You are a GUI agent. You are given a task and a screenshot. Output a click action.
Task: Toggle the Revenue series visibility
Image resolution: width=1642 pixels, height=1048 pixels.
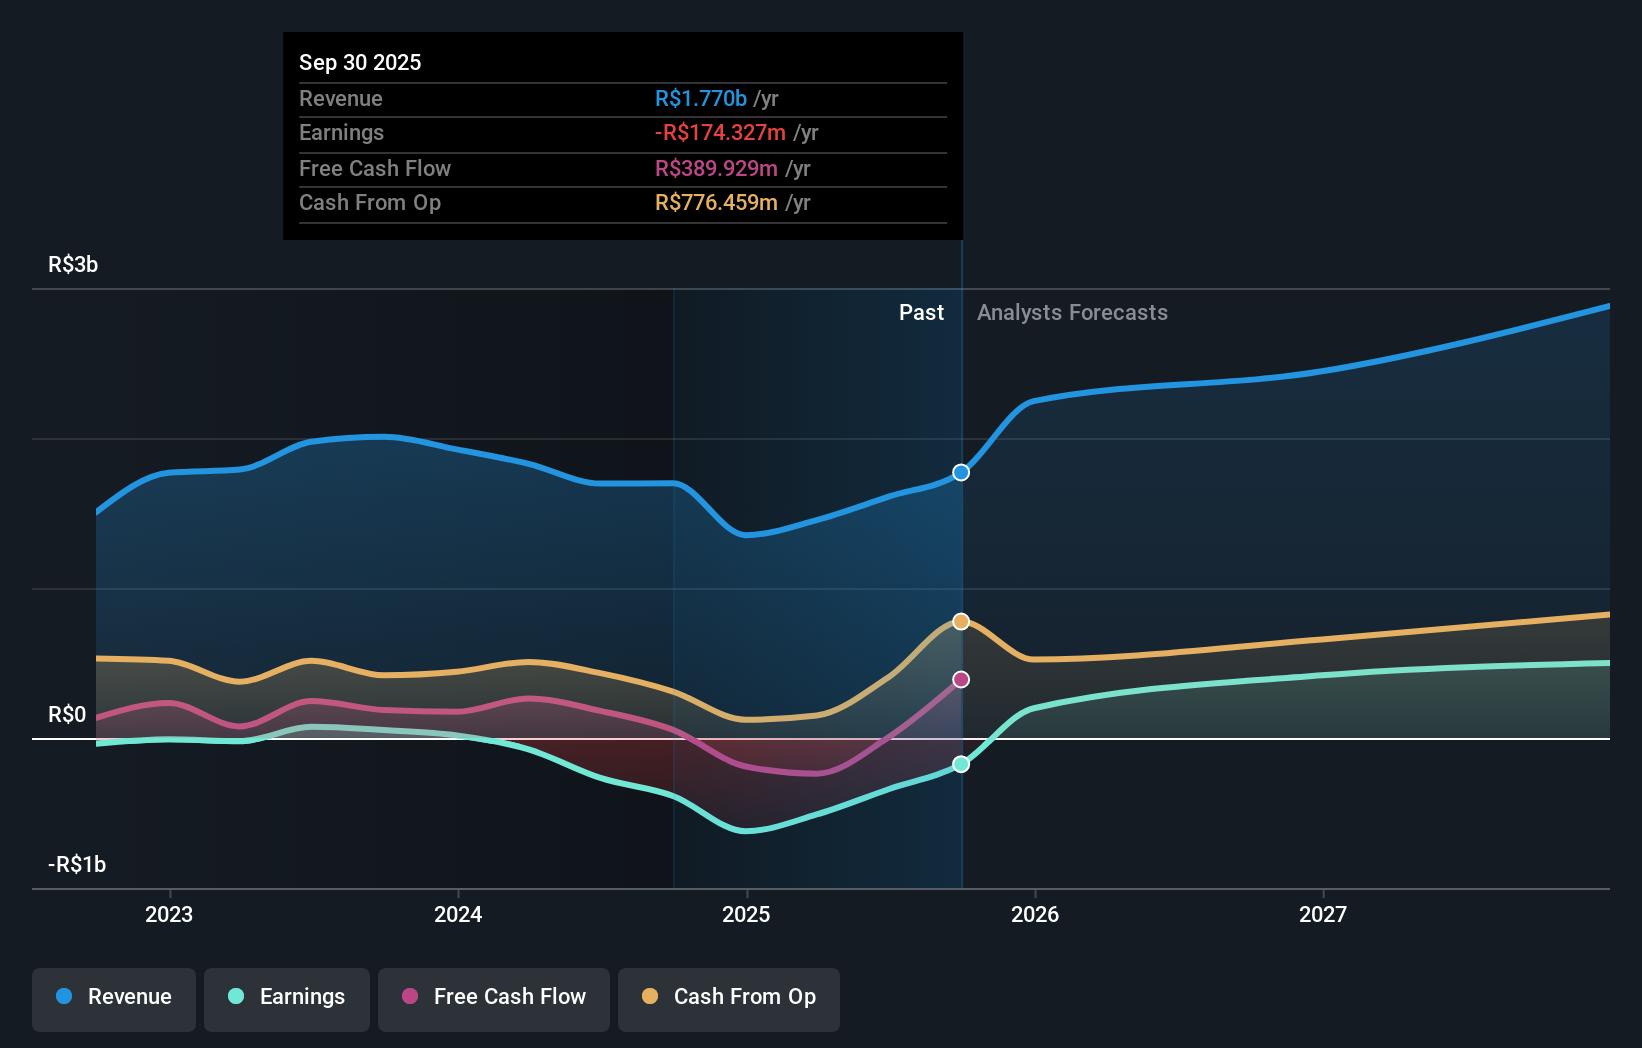tap(113, 998)
